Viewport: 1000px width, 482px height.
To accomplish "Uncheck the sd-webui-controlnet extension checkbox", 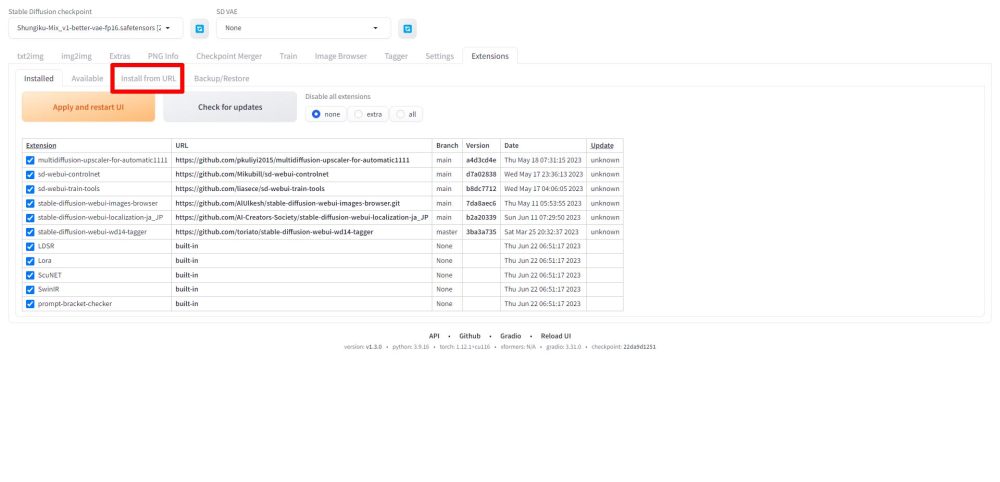I will click(30, 174).
